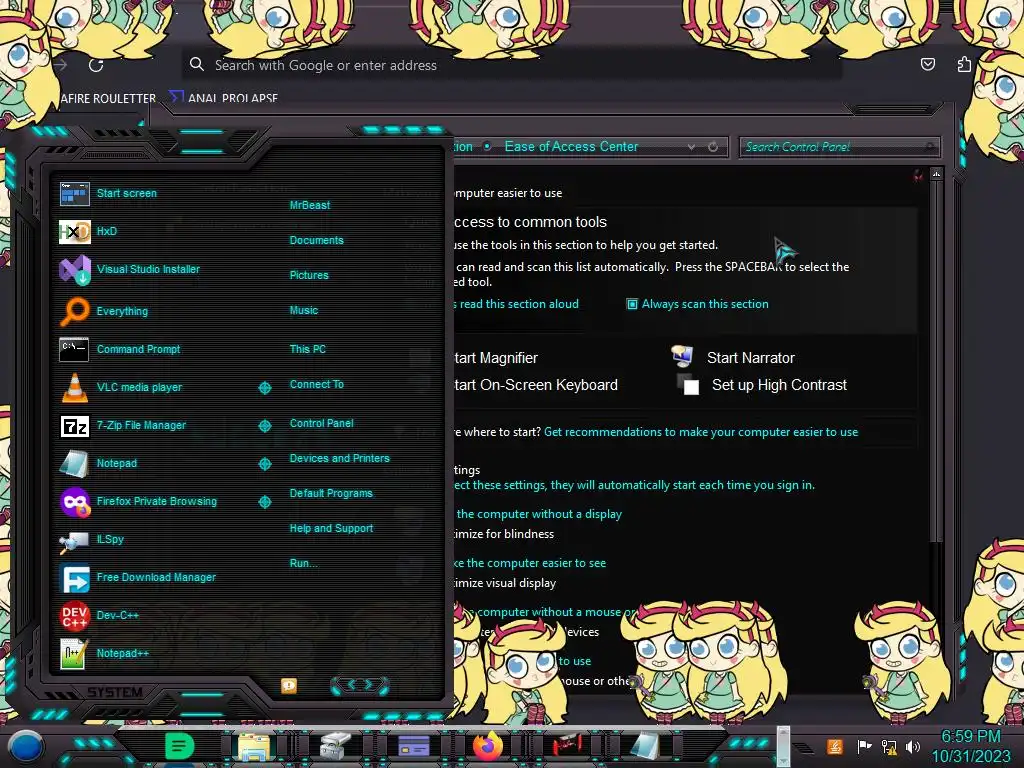1024x768 pixels.
Task: Click the browser address search bar
Action: point(511,65)
